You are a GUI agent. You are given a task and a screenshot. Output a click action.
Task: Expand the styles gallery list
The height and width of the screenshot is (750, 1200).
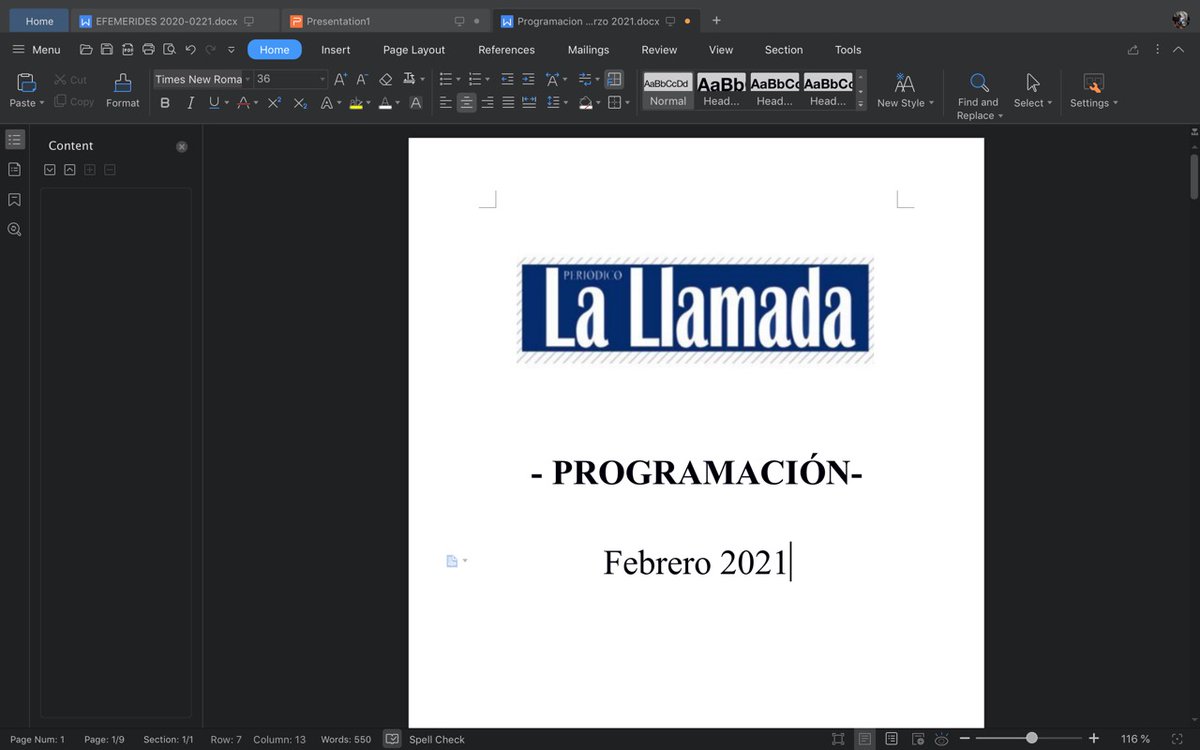tap(861, 103)
